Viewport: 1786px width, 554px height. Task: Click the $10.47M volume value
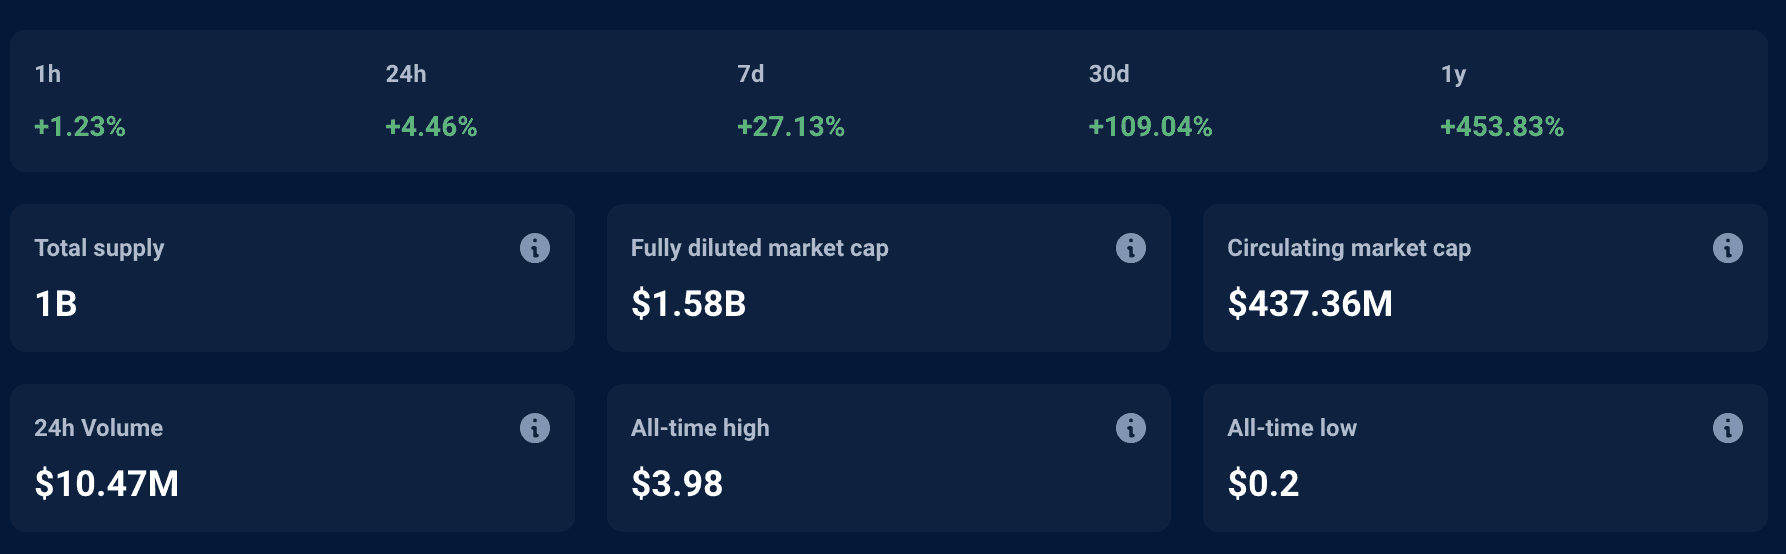[x=107, y=484]
